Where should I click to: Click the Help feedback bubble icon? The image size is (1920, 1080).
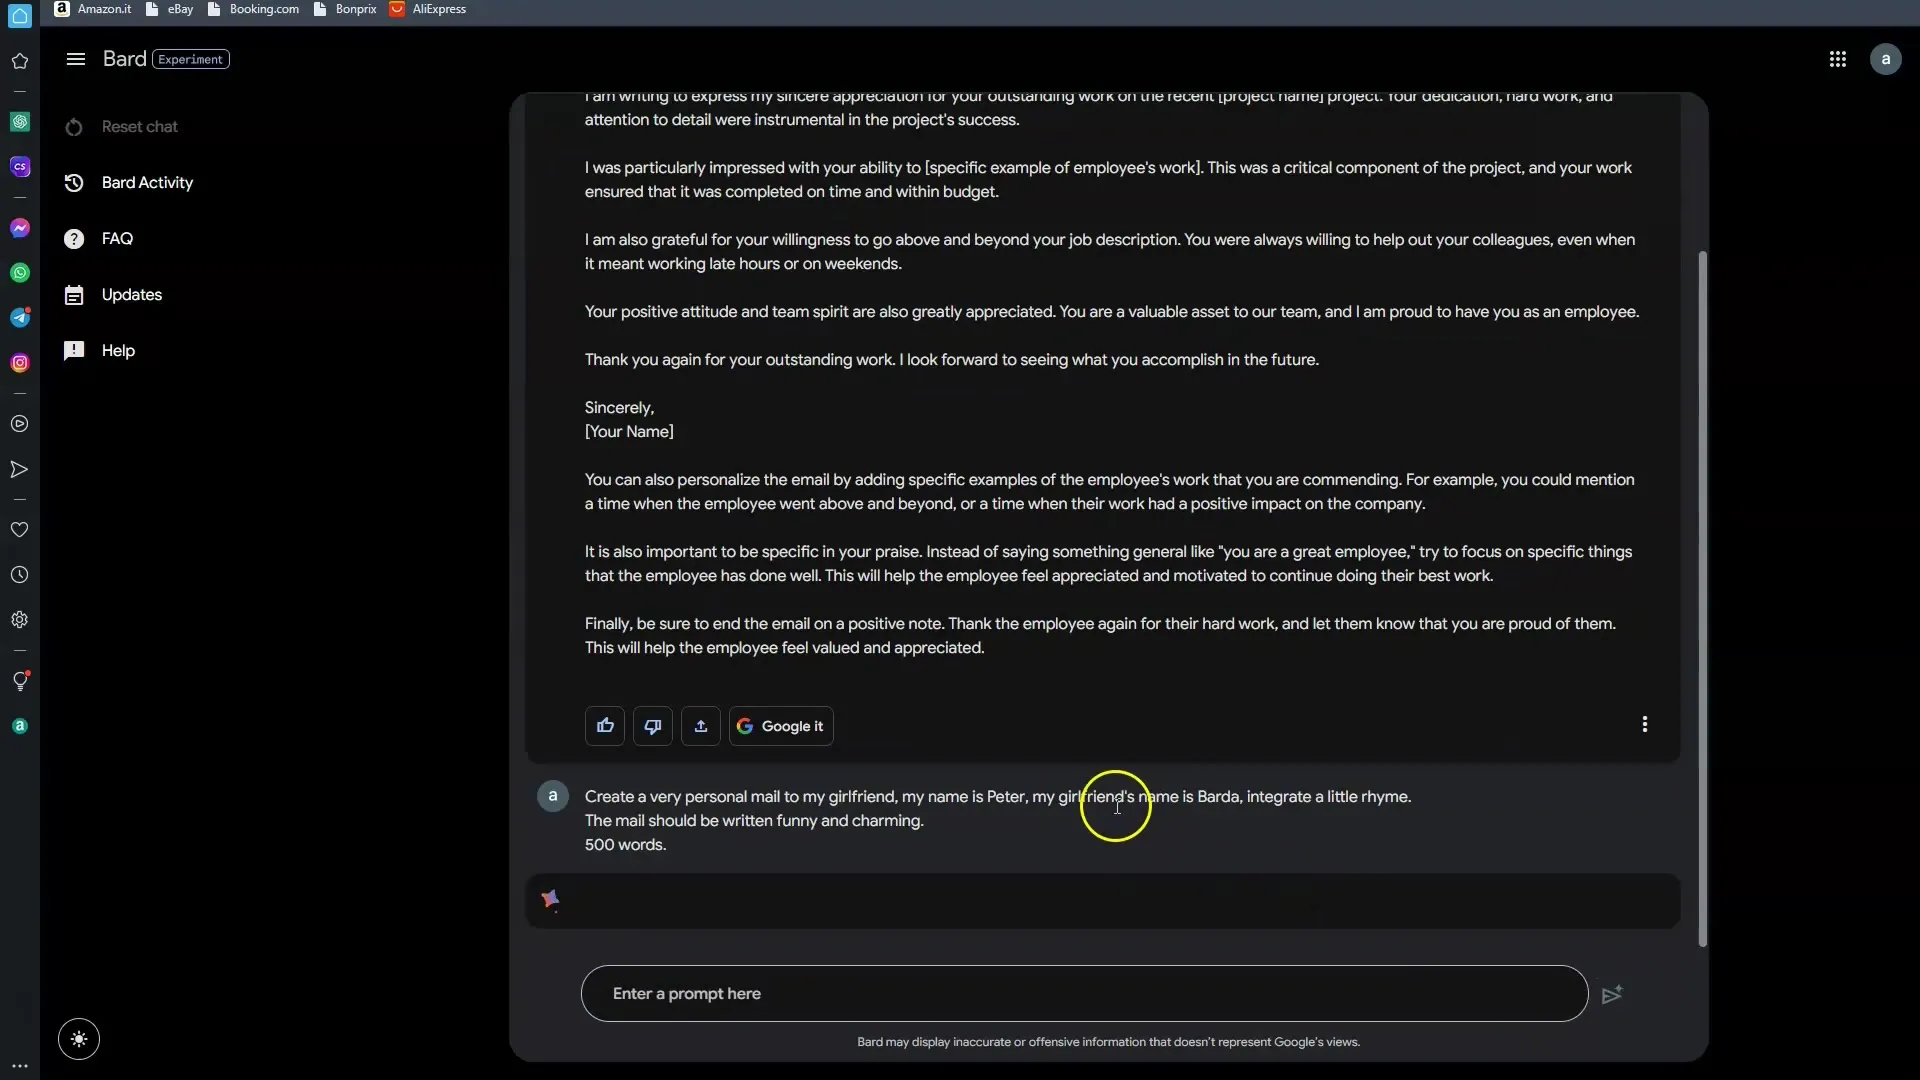point(74,351)
